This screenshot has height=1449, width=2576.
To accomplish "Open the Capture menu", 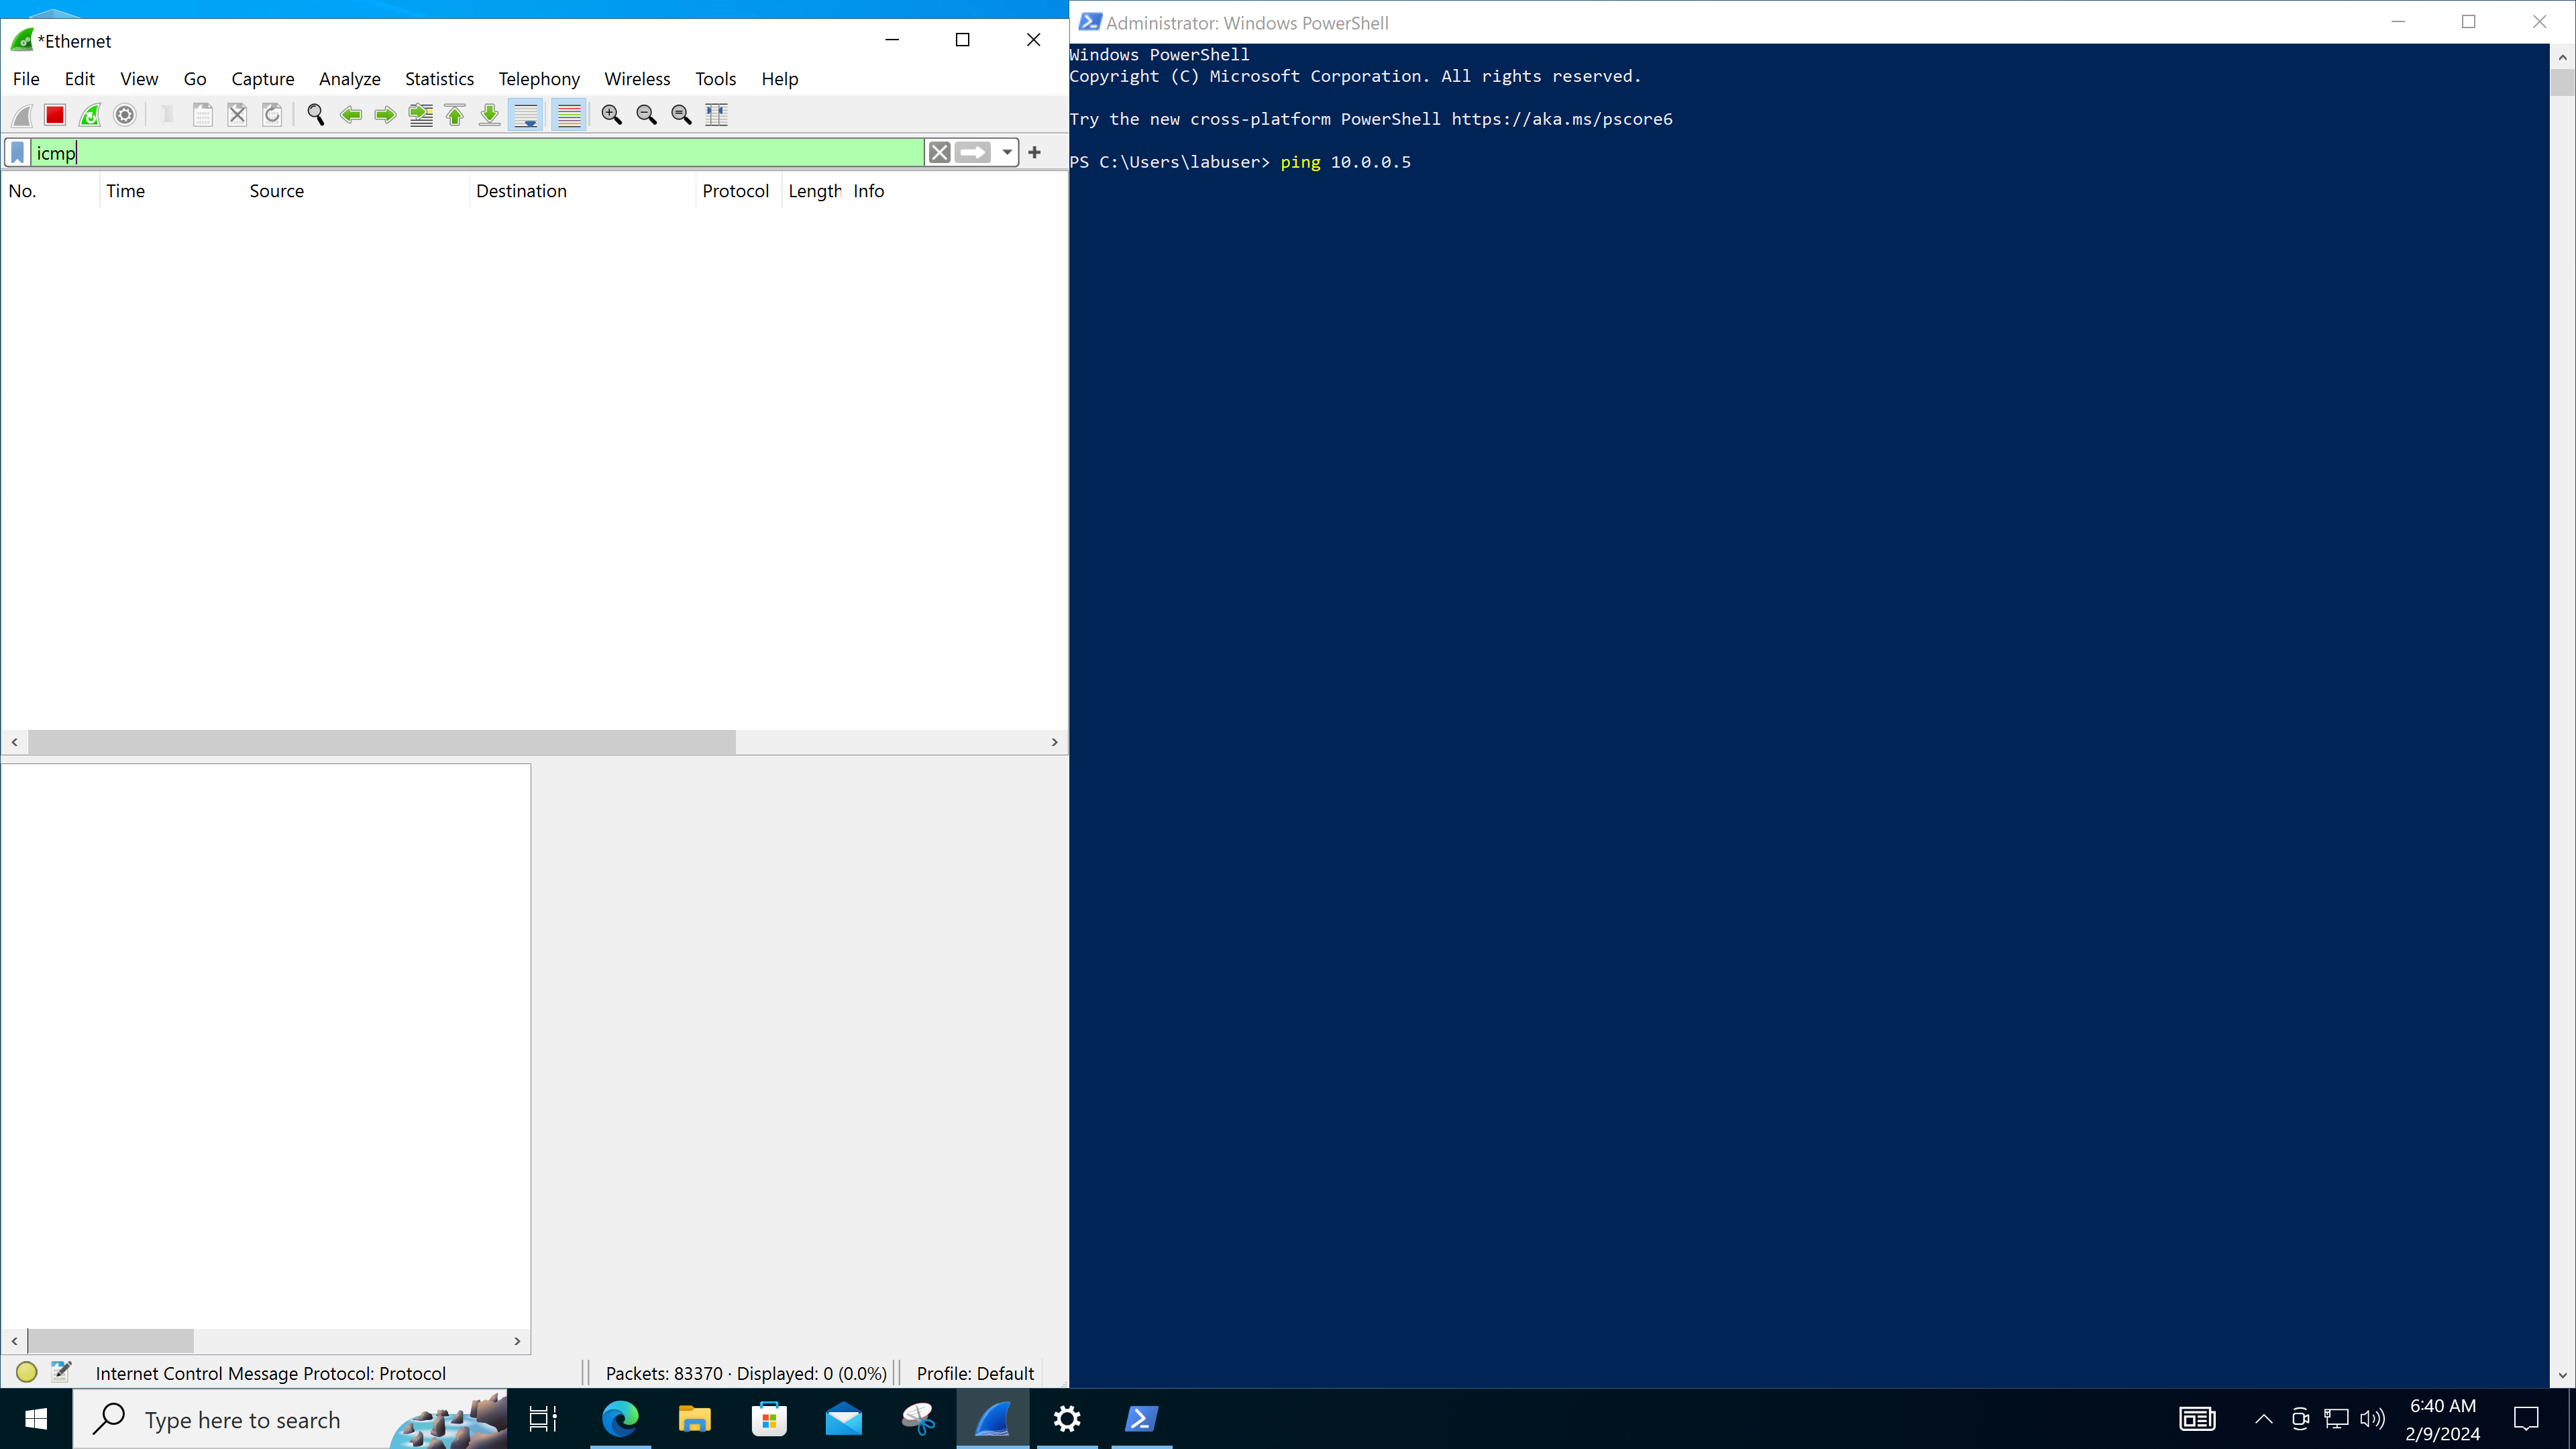I will [263, 79].
